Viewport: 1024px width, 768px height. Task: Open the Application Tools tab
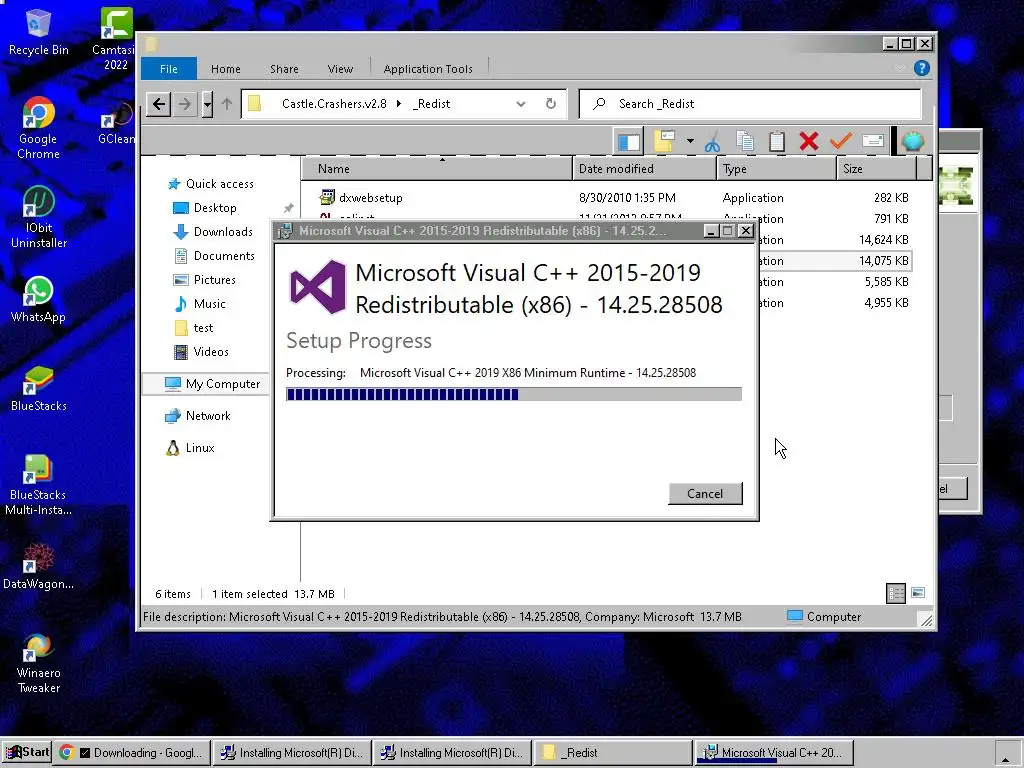[428, 69]
